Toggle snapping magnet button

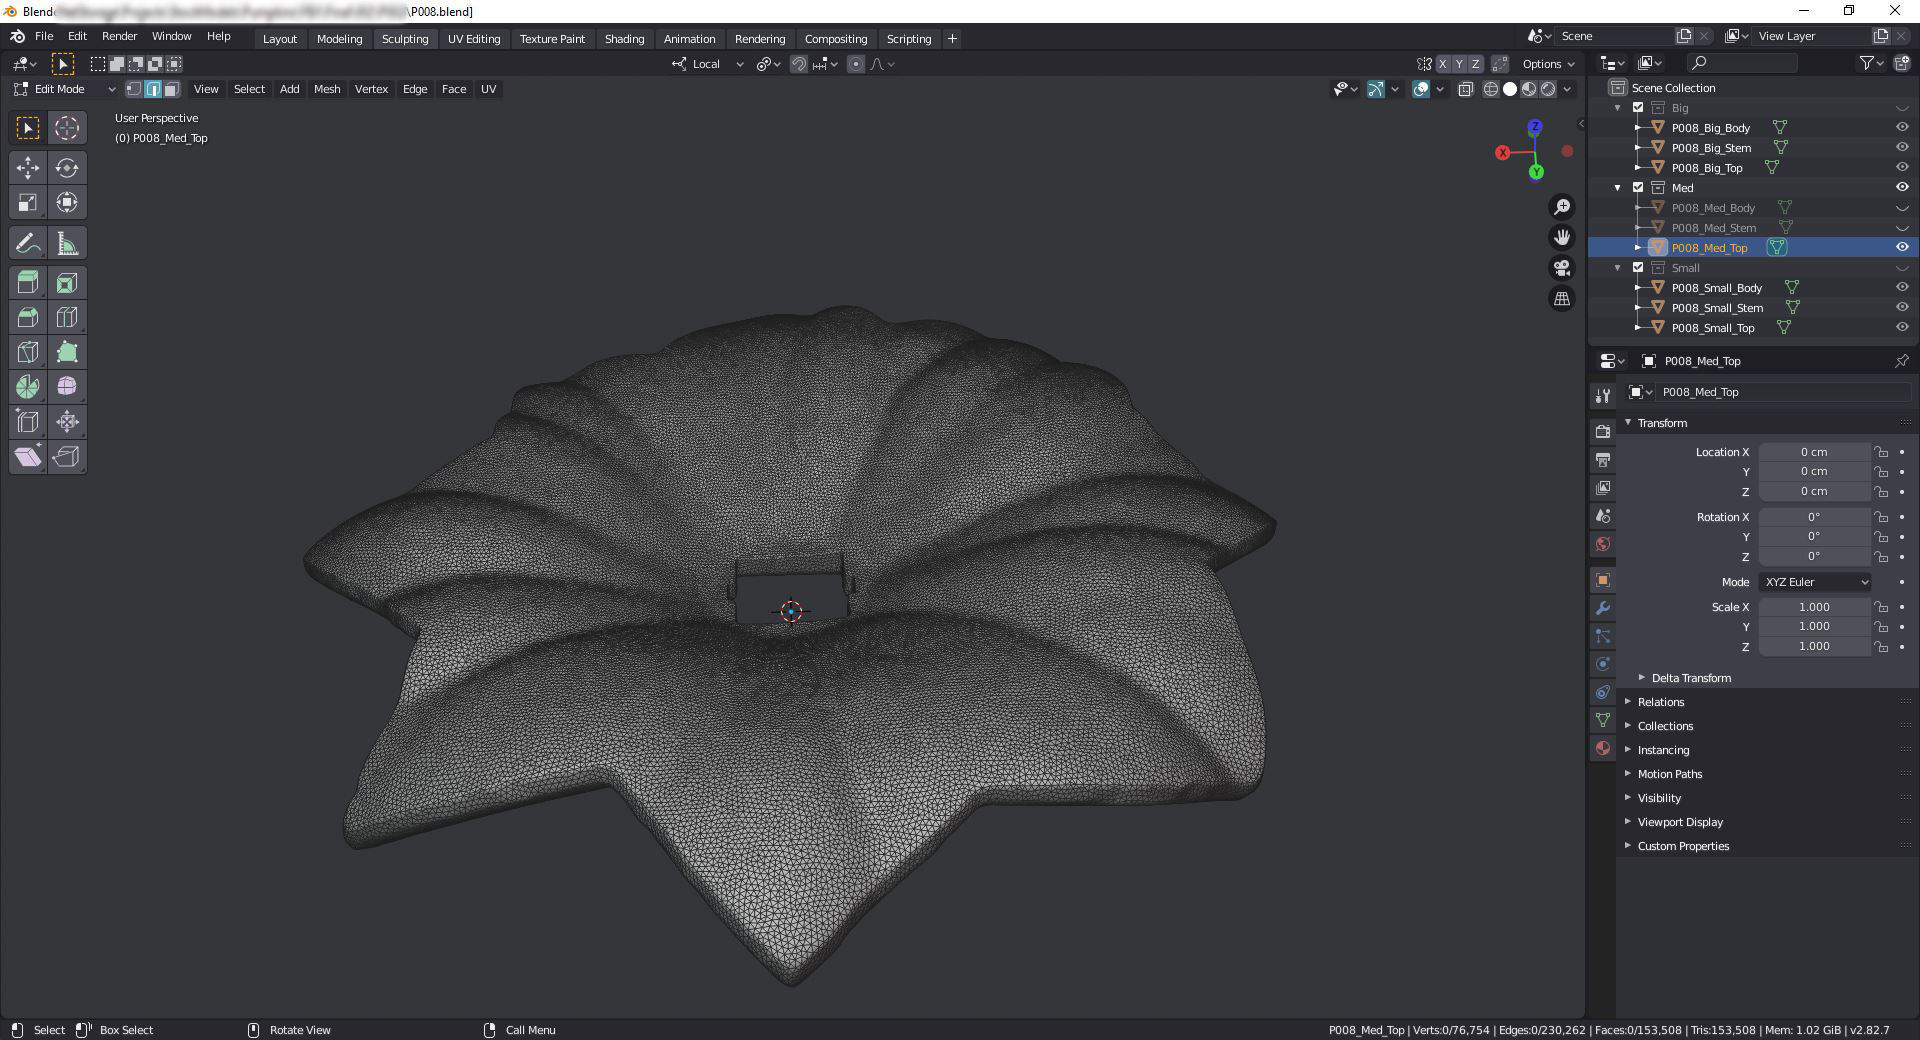point(799,64)
